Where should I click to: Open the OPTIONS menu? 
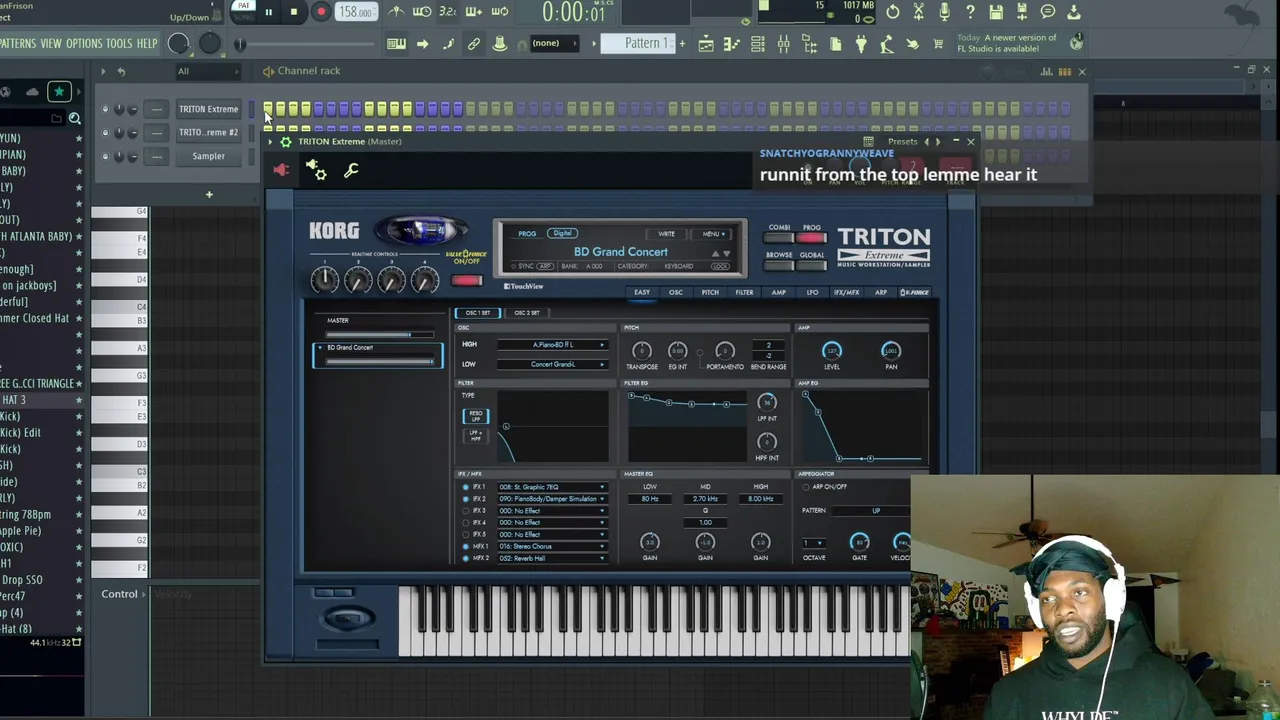[x=84, y=44]
